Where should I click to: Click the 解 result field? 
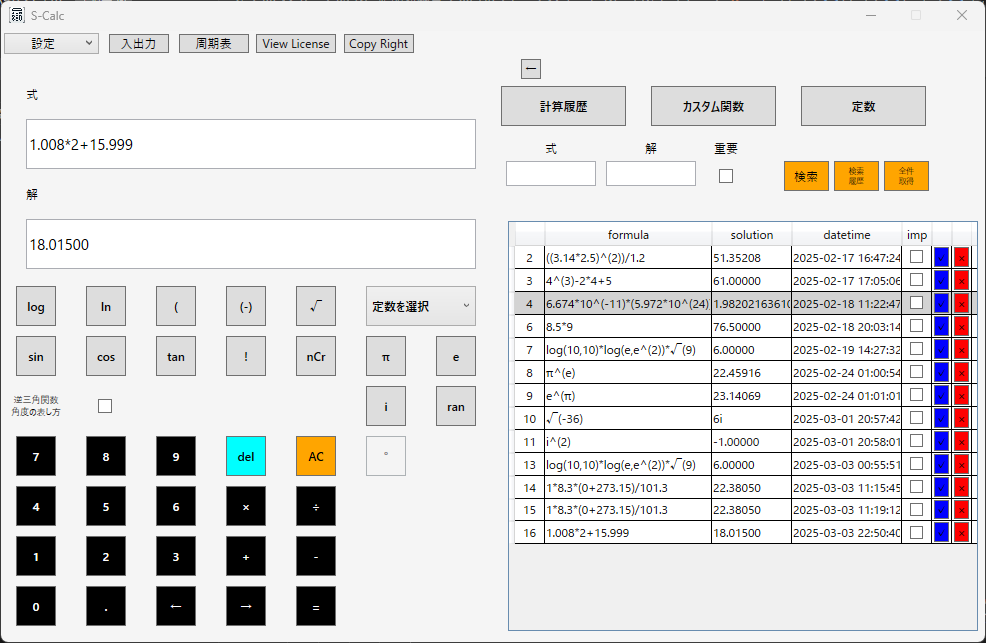251,244
